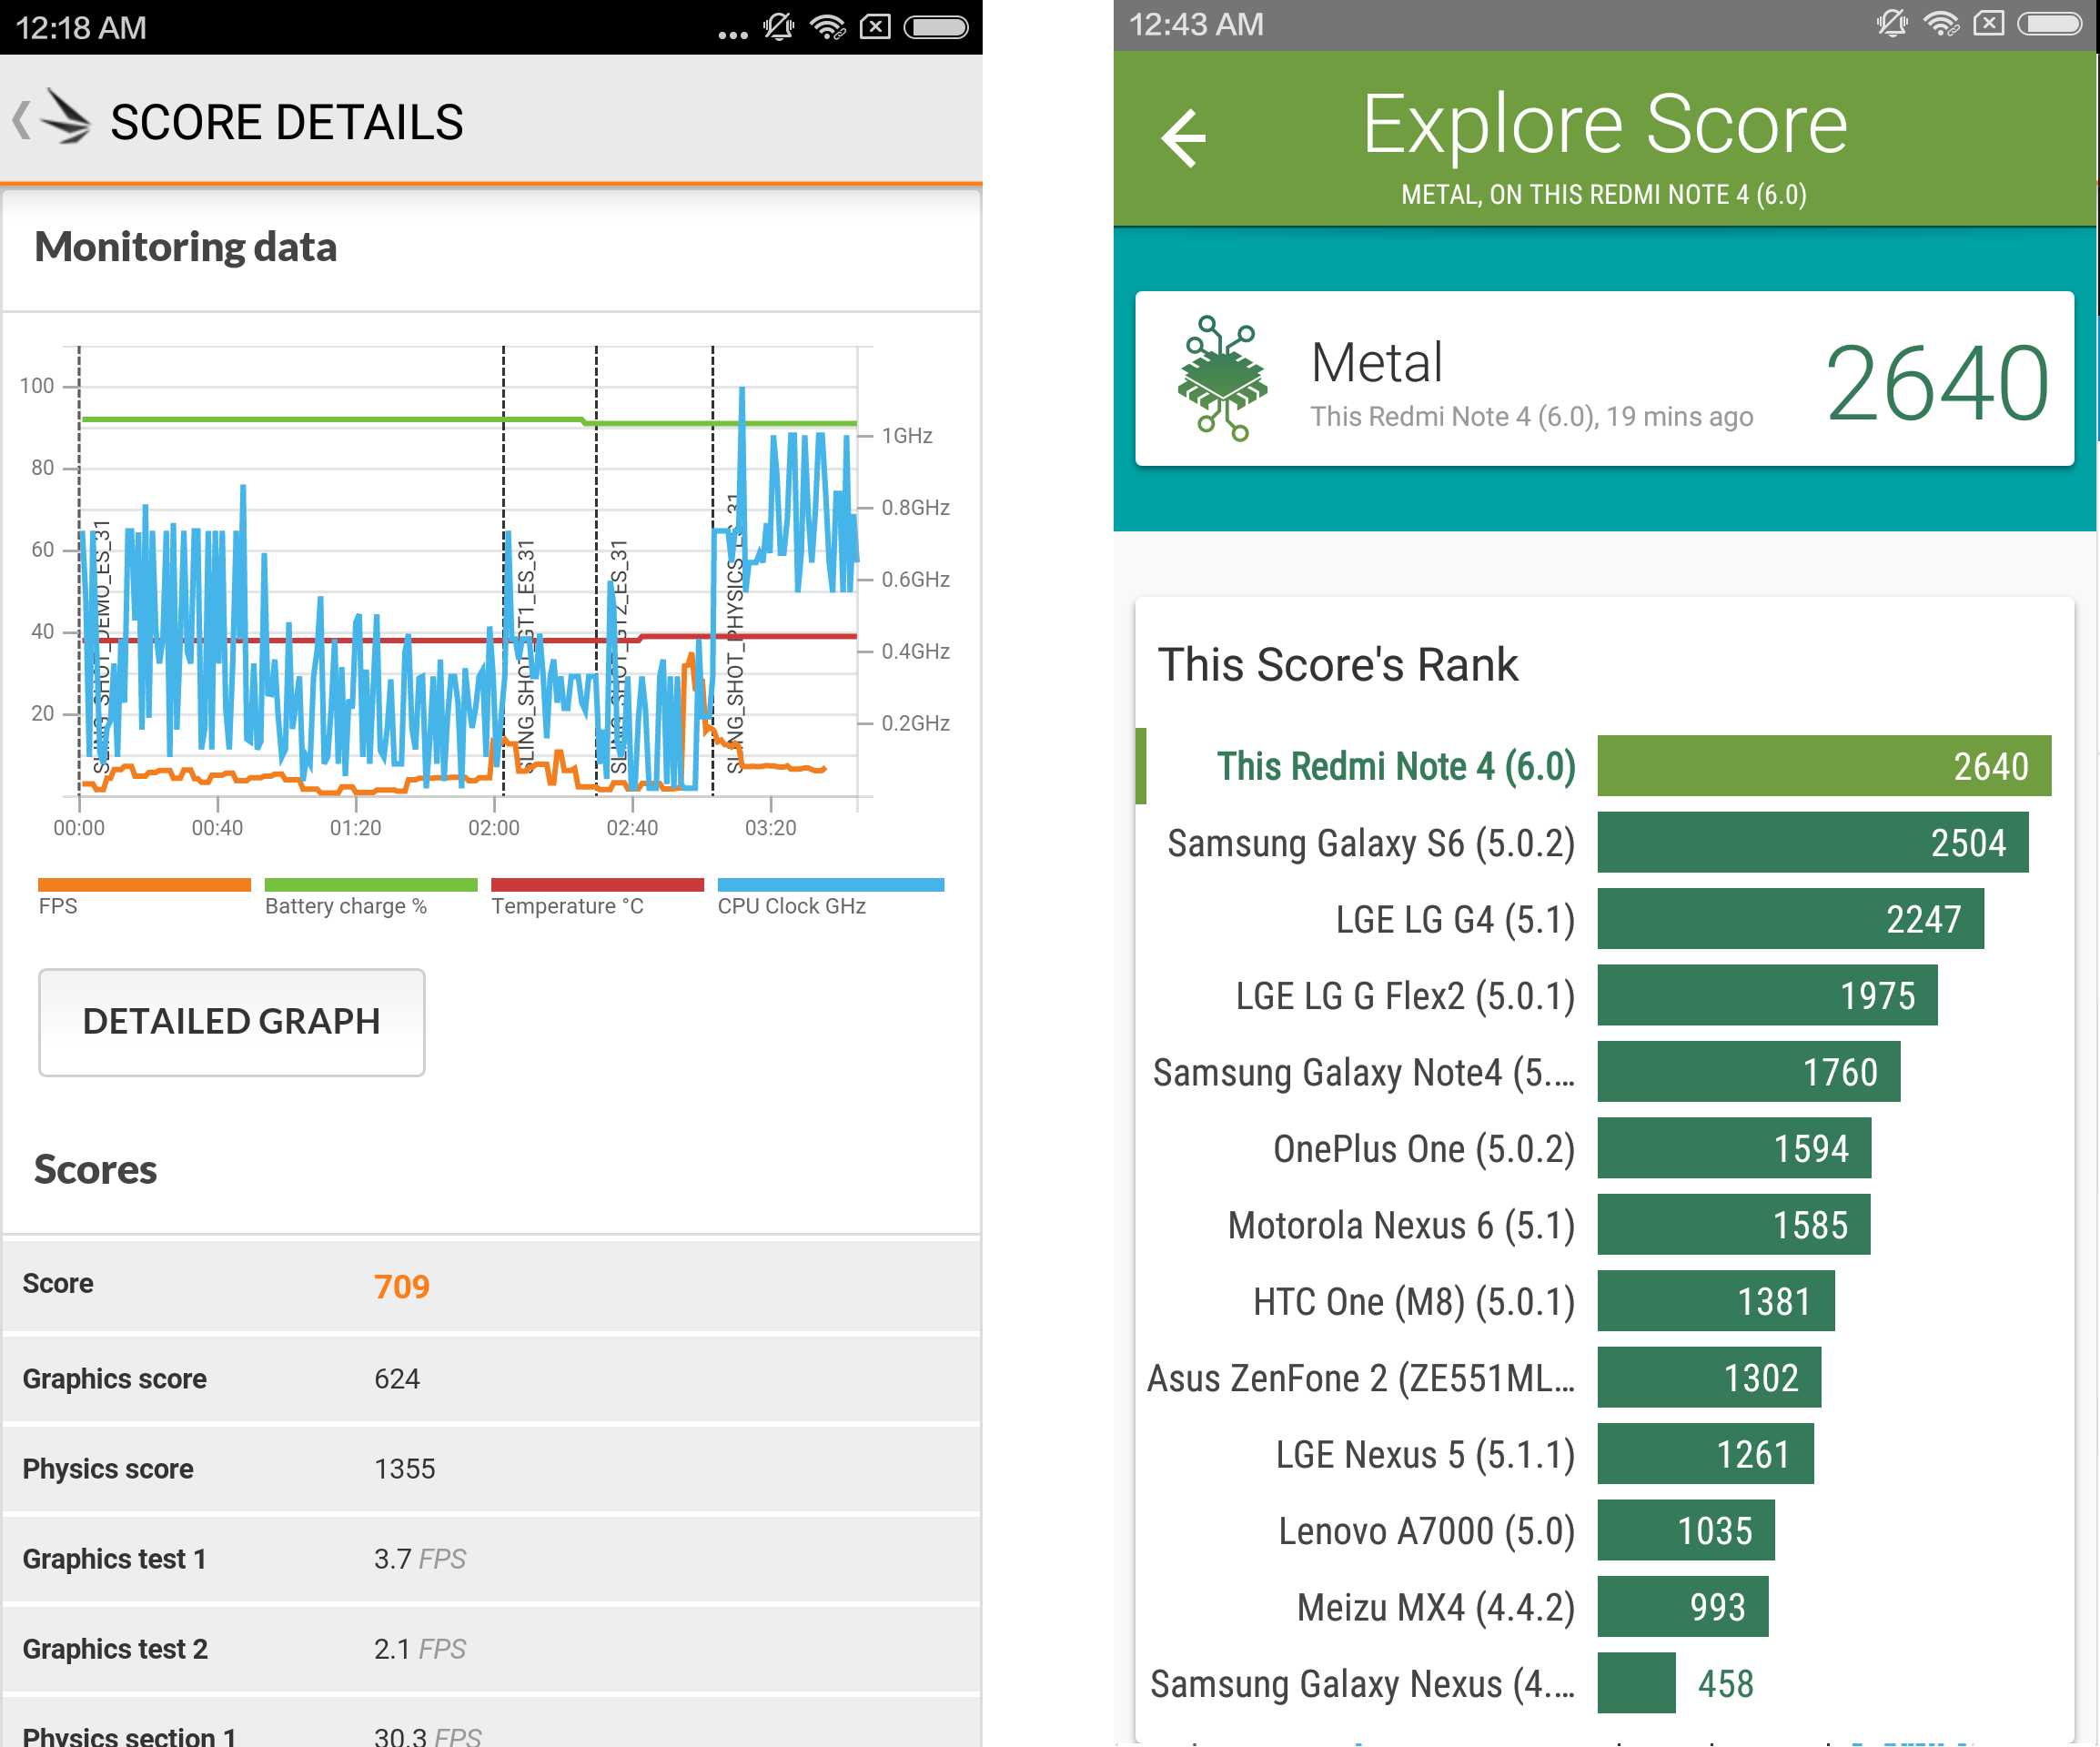Screen dimensions: 2100x1747
Task: Select the Graphics test 2 row
Action: click(x=491, y=1648)
